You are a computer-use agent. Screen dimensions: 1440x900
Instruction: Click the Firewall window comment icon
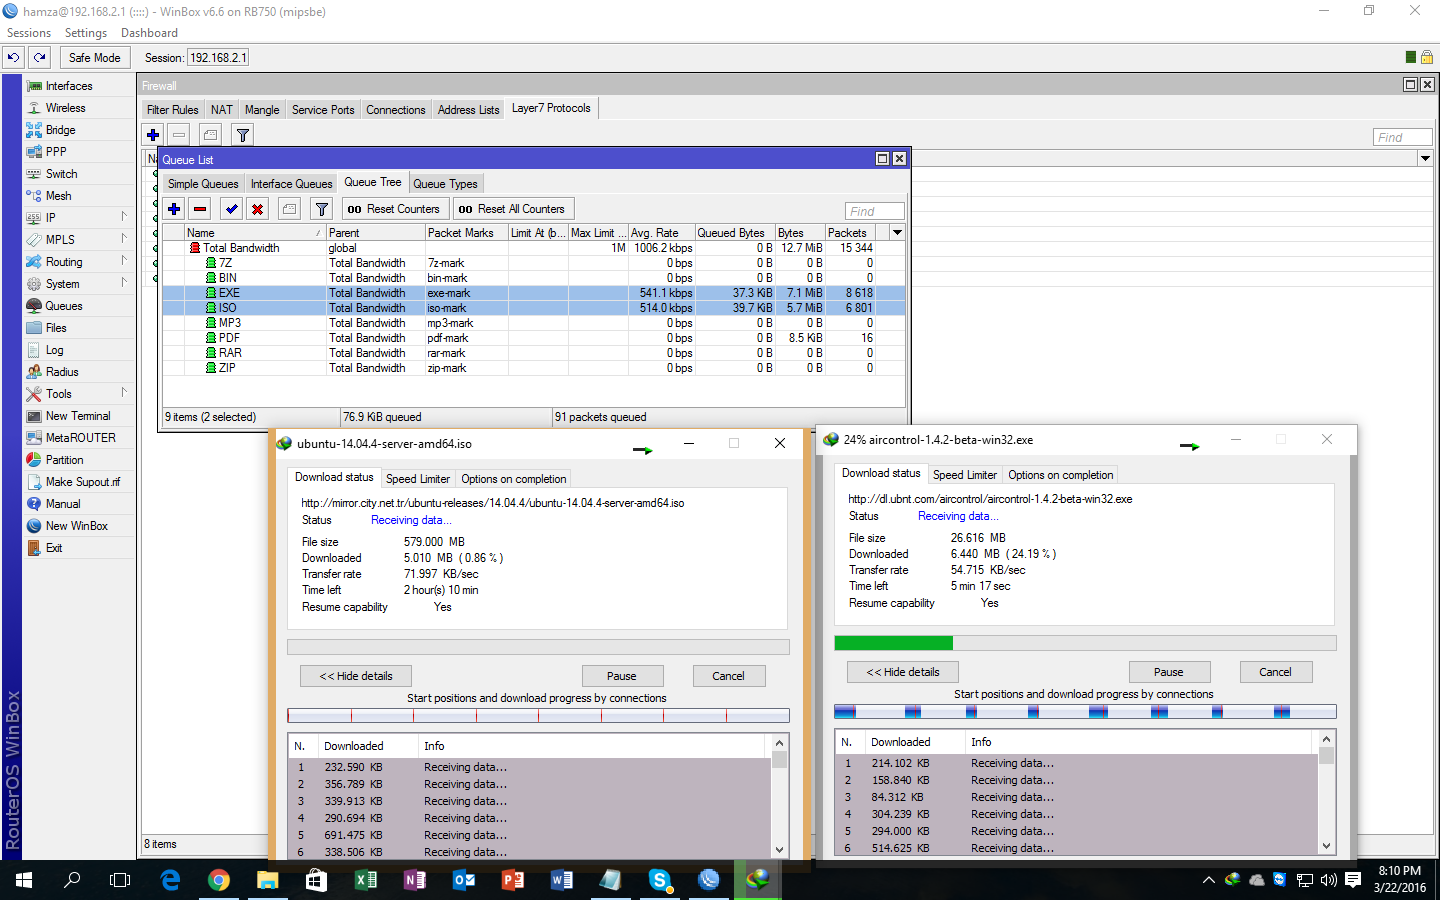point(210,135)
